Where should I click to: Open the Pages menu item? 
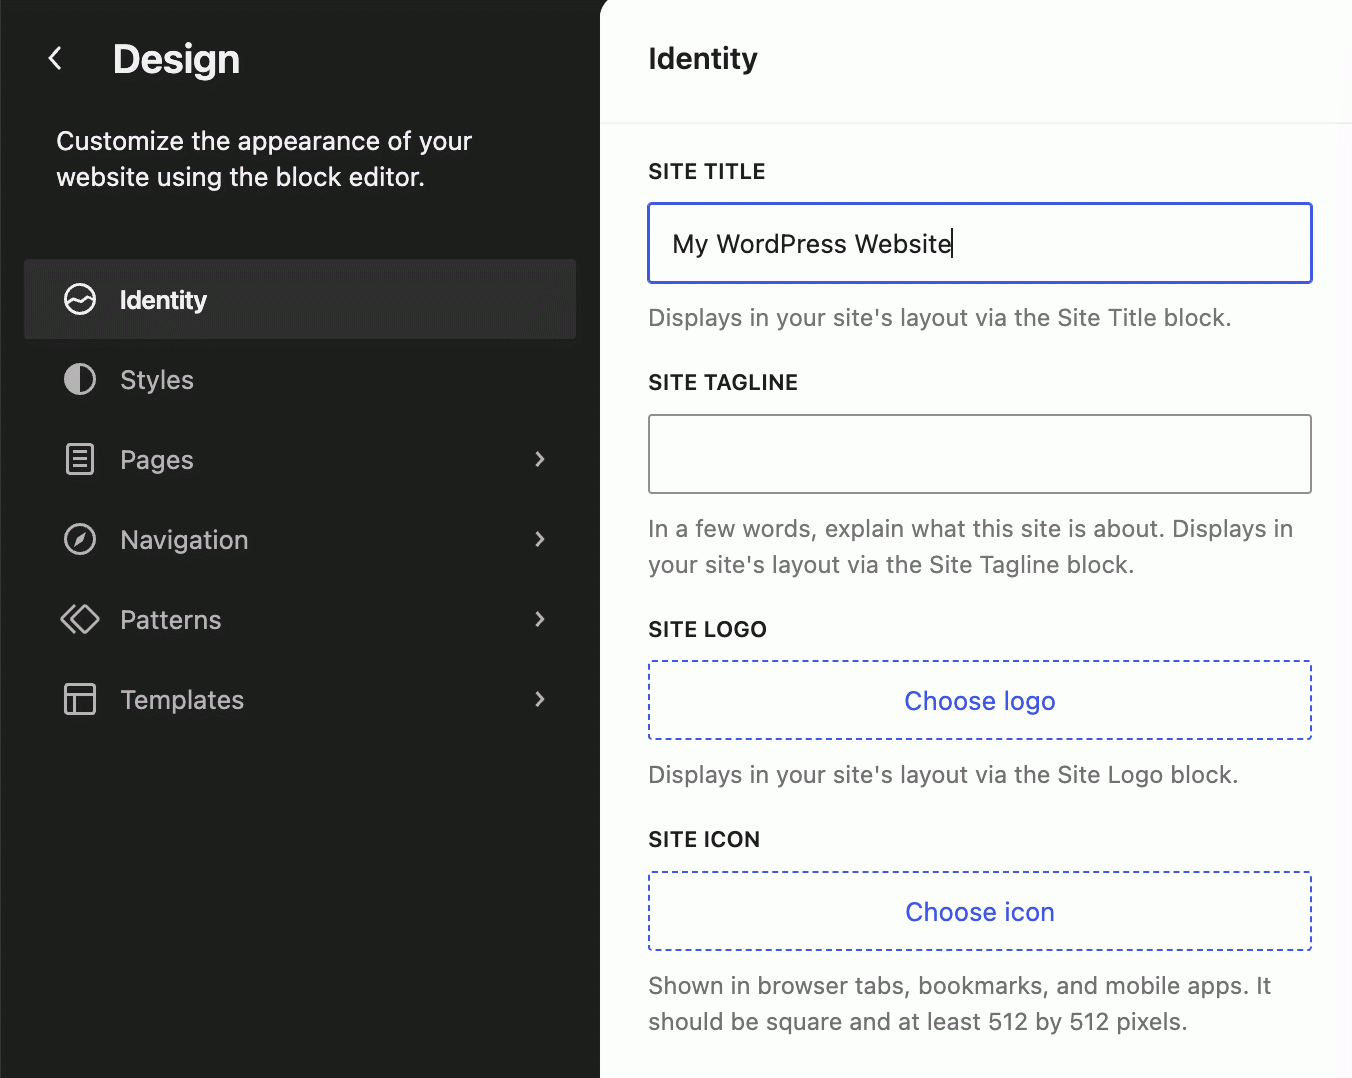pos(300,459)
